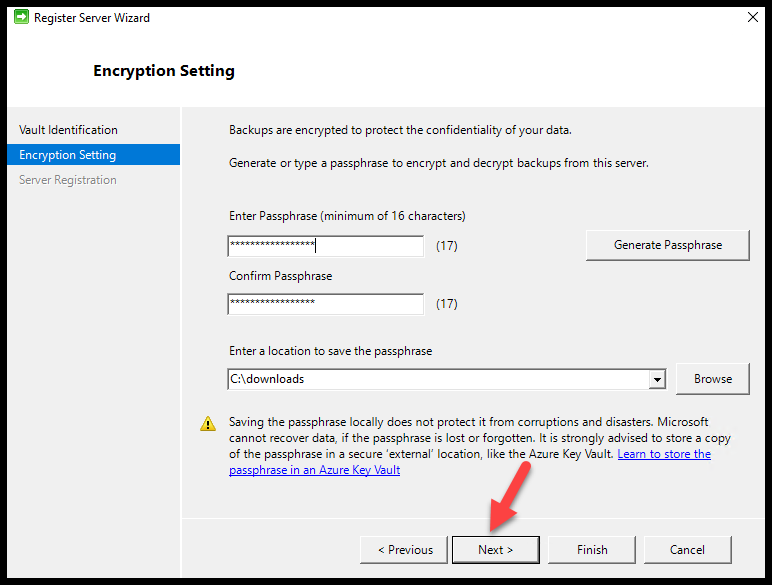Expand the passphrase save location dropdown arrow
The height and width of the screenshot is (585, 772).
point(657,380)
